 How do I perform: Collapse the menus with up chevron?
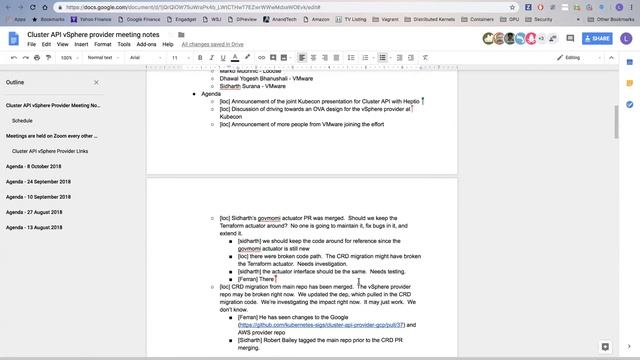coord(611,58)
